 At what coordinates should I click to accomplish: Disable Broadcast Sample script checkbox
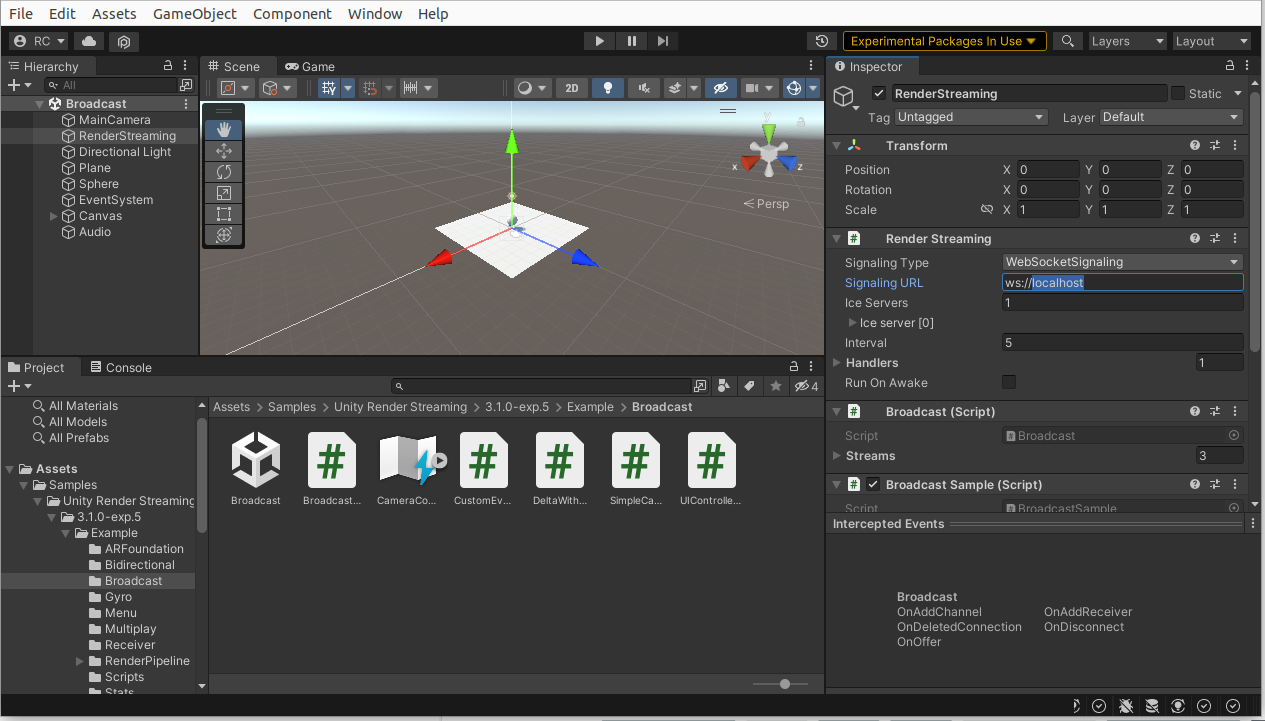coord(873,485)
